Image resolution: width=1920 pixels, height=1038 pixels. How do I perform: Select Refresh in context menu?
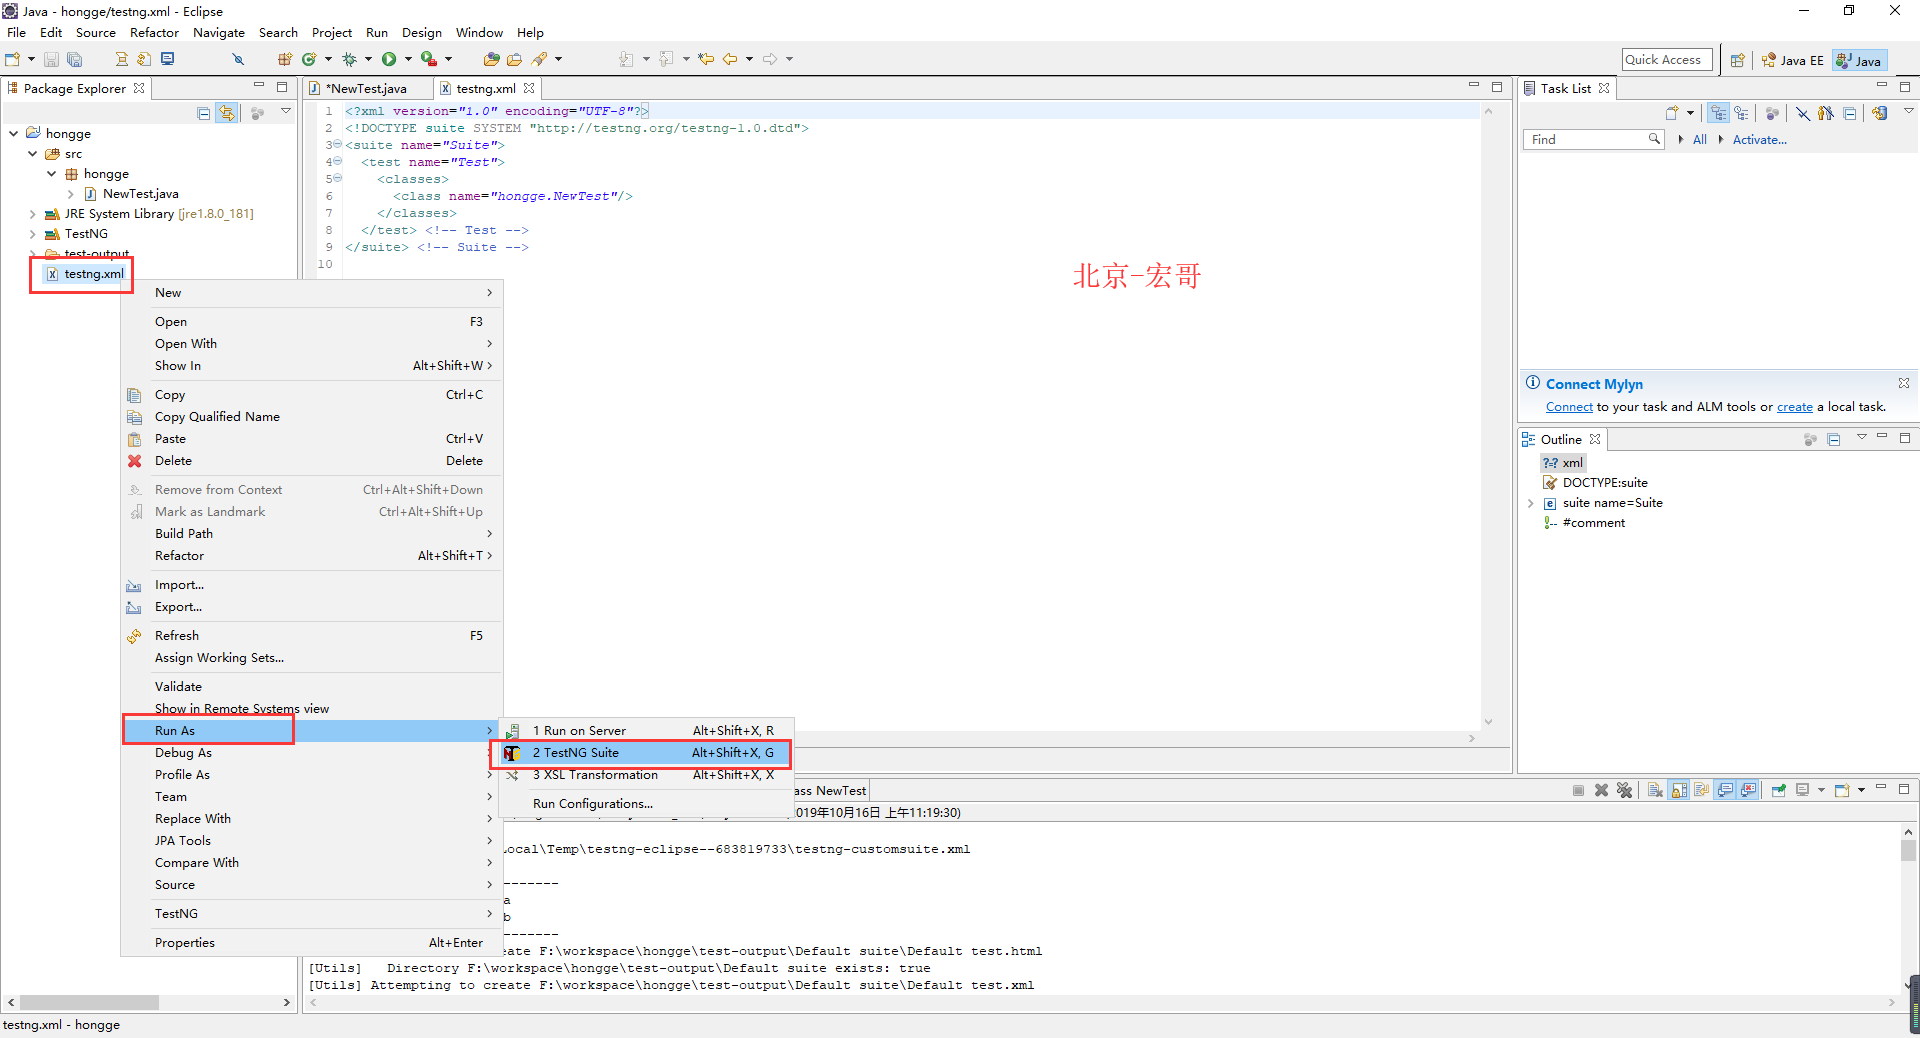click(x=311, y=636)
